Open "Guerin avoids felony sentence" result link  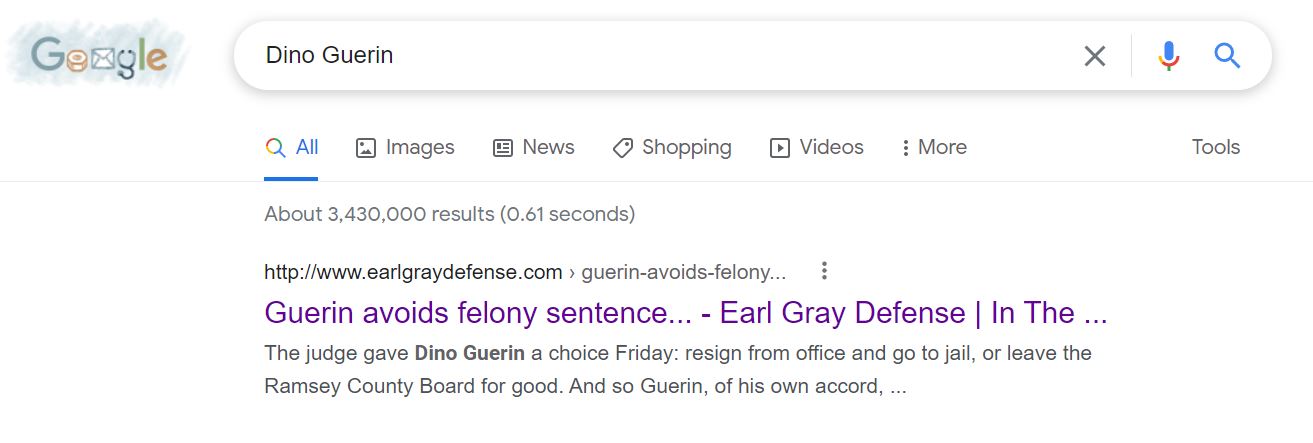tap(685, 313)
